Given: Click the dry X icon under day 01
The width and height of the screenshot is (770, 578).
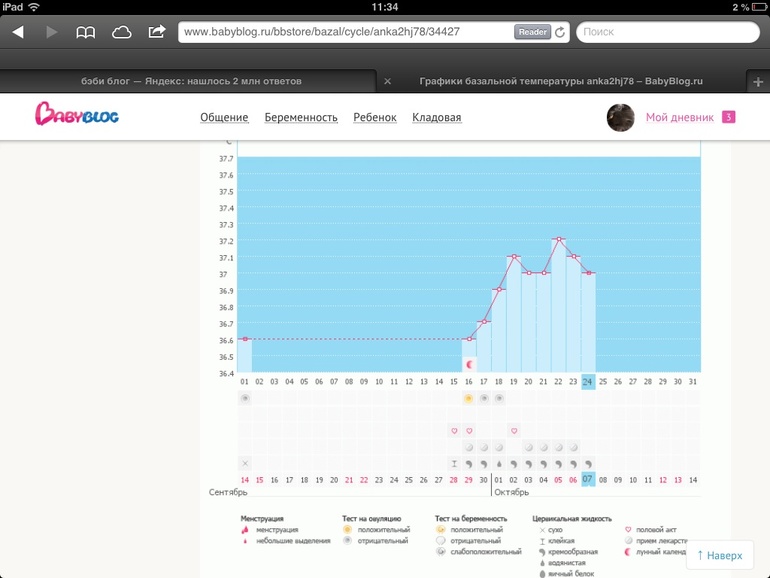Looking at the screenshot, I should (245, 463).
